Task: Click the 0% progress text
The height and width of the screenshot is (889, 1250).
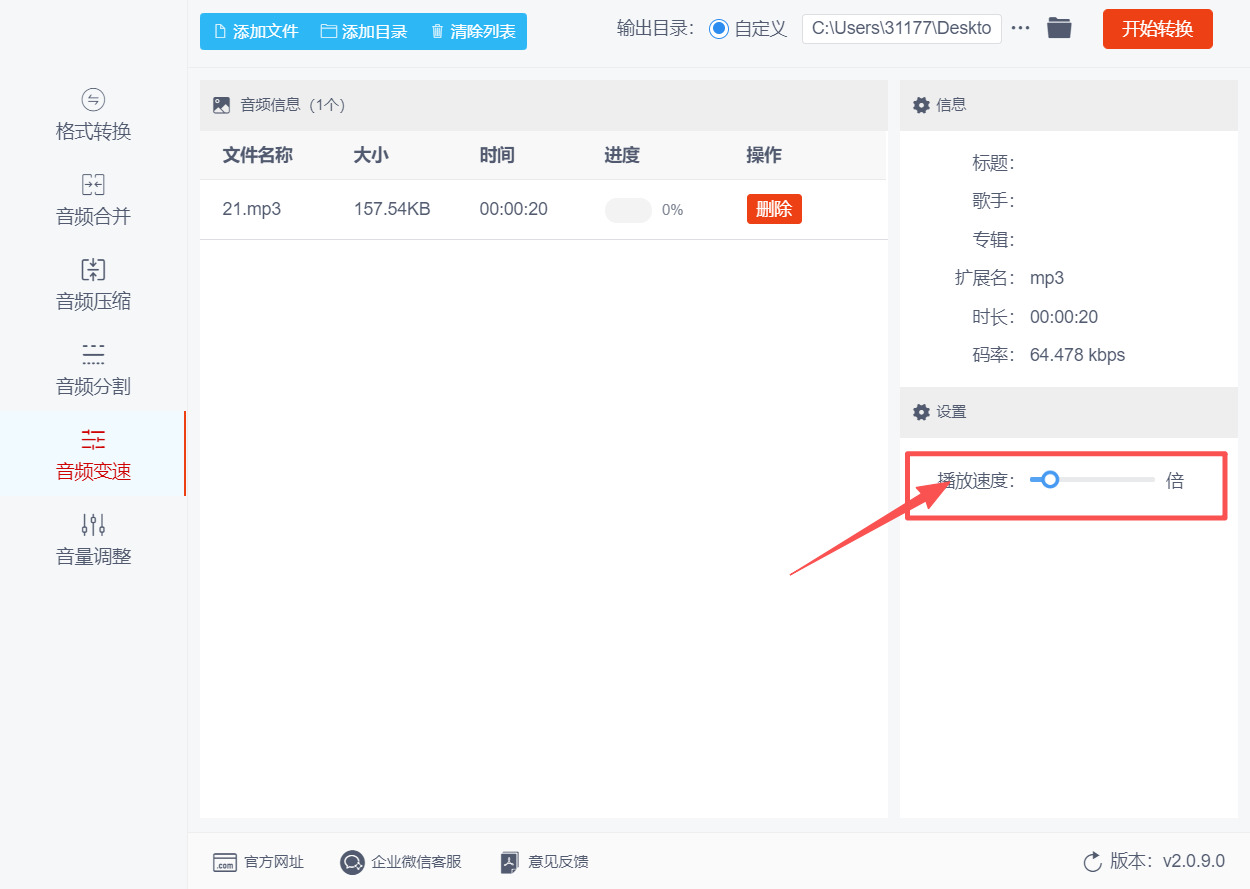Action: click(672, 210)
